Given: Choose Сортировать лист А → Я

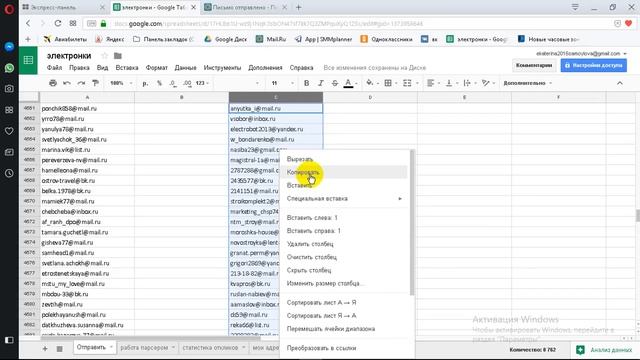Looking at the screenshot, I should [x=344, y=303].
